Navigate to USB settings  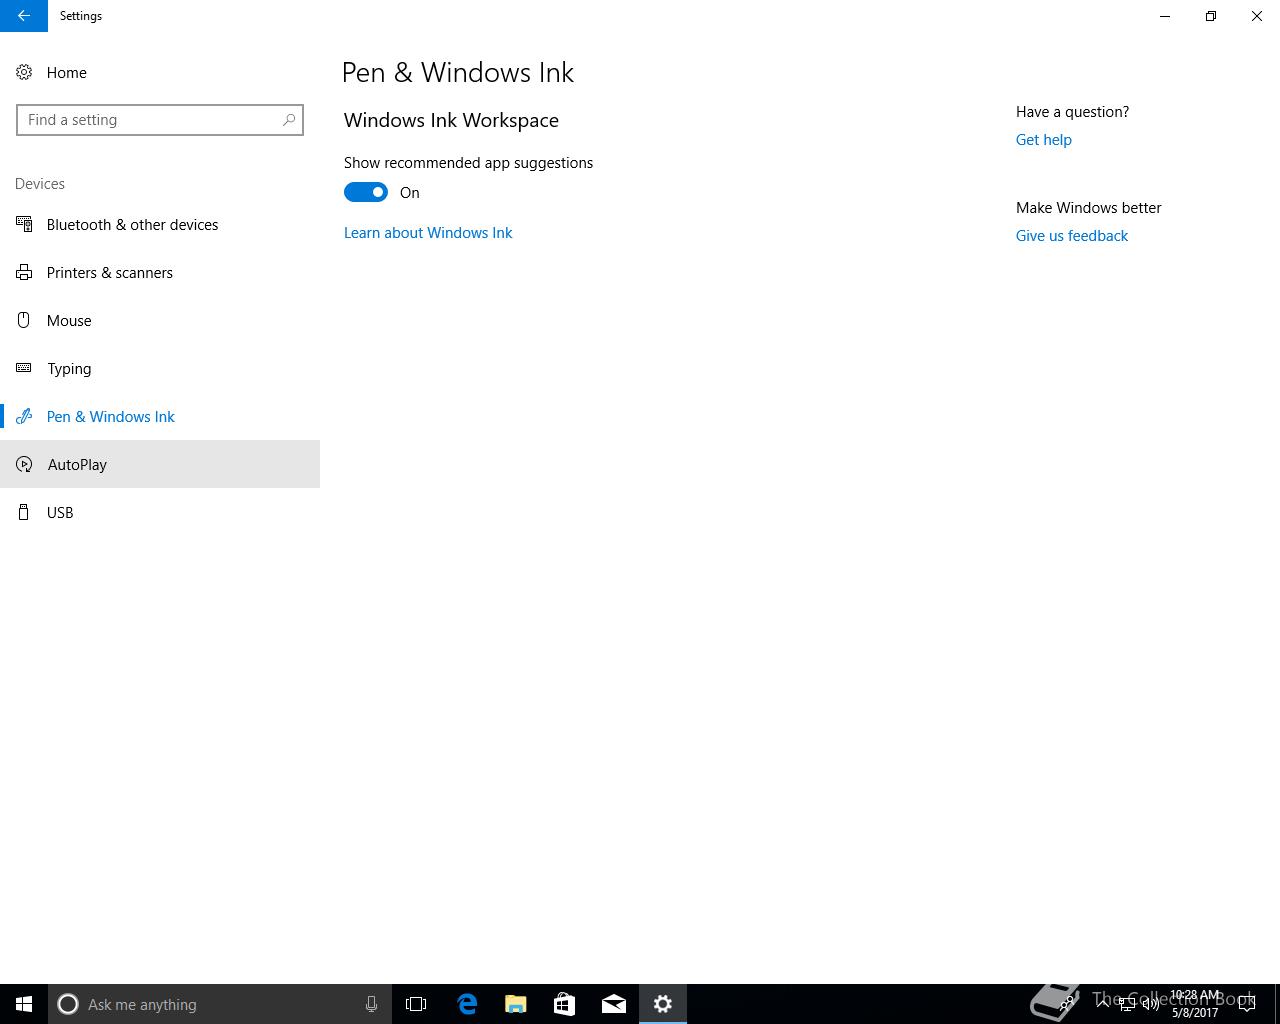click(160, 512)
